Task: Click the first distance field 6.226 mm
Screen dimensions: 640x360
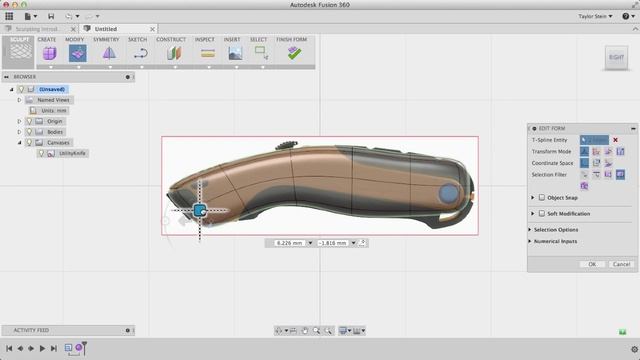Action: [289, 243]
